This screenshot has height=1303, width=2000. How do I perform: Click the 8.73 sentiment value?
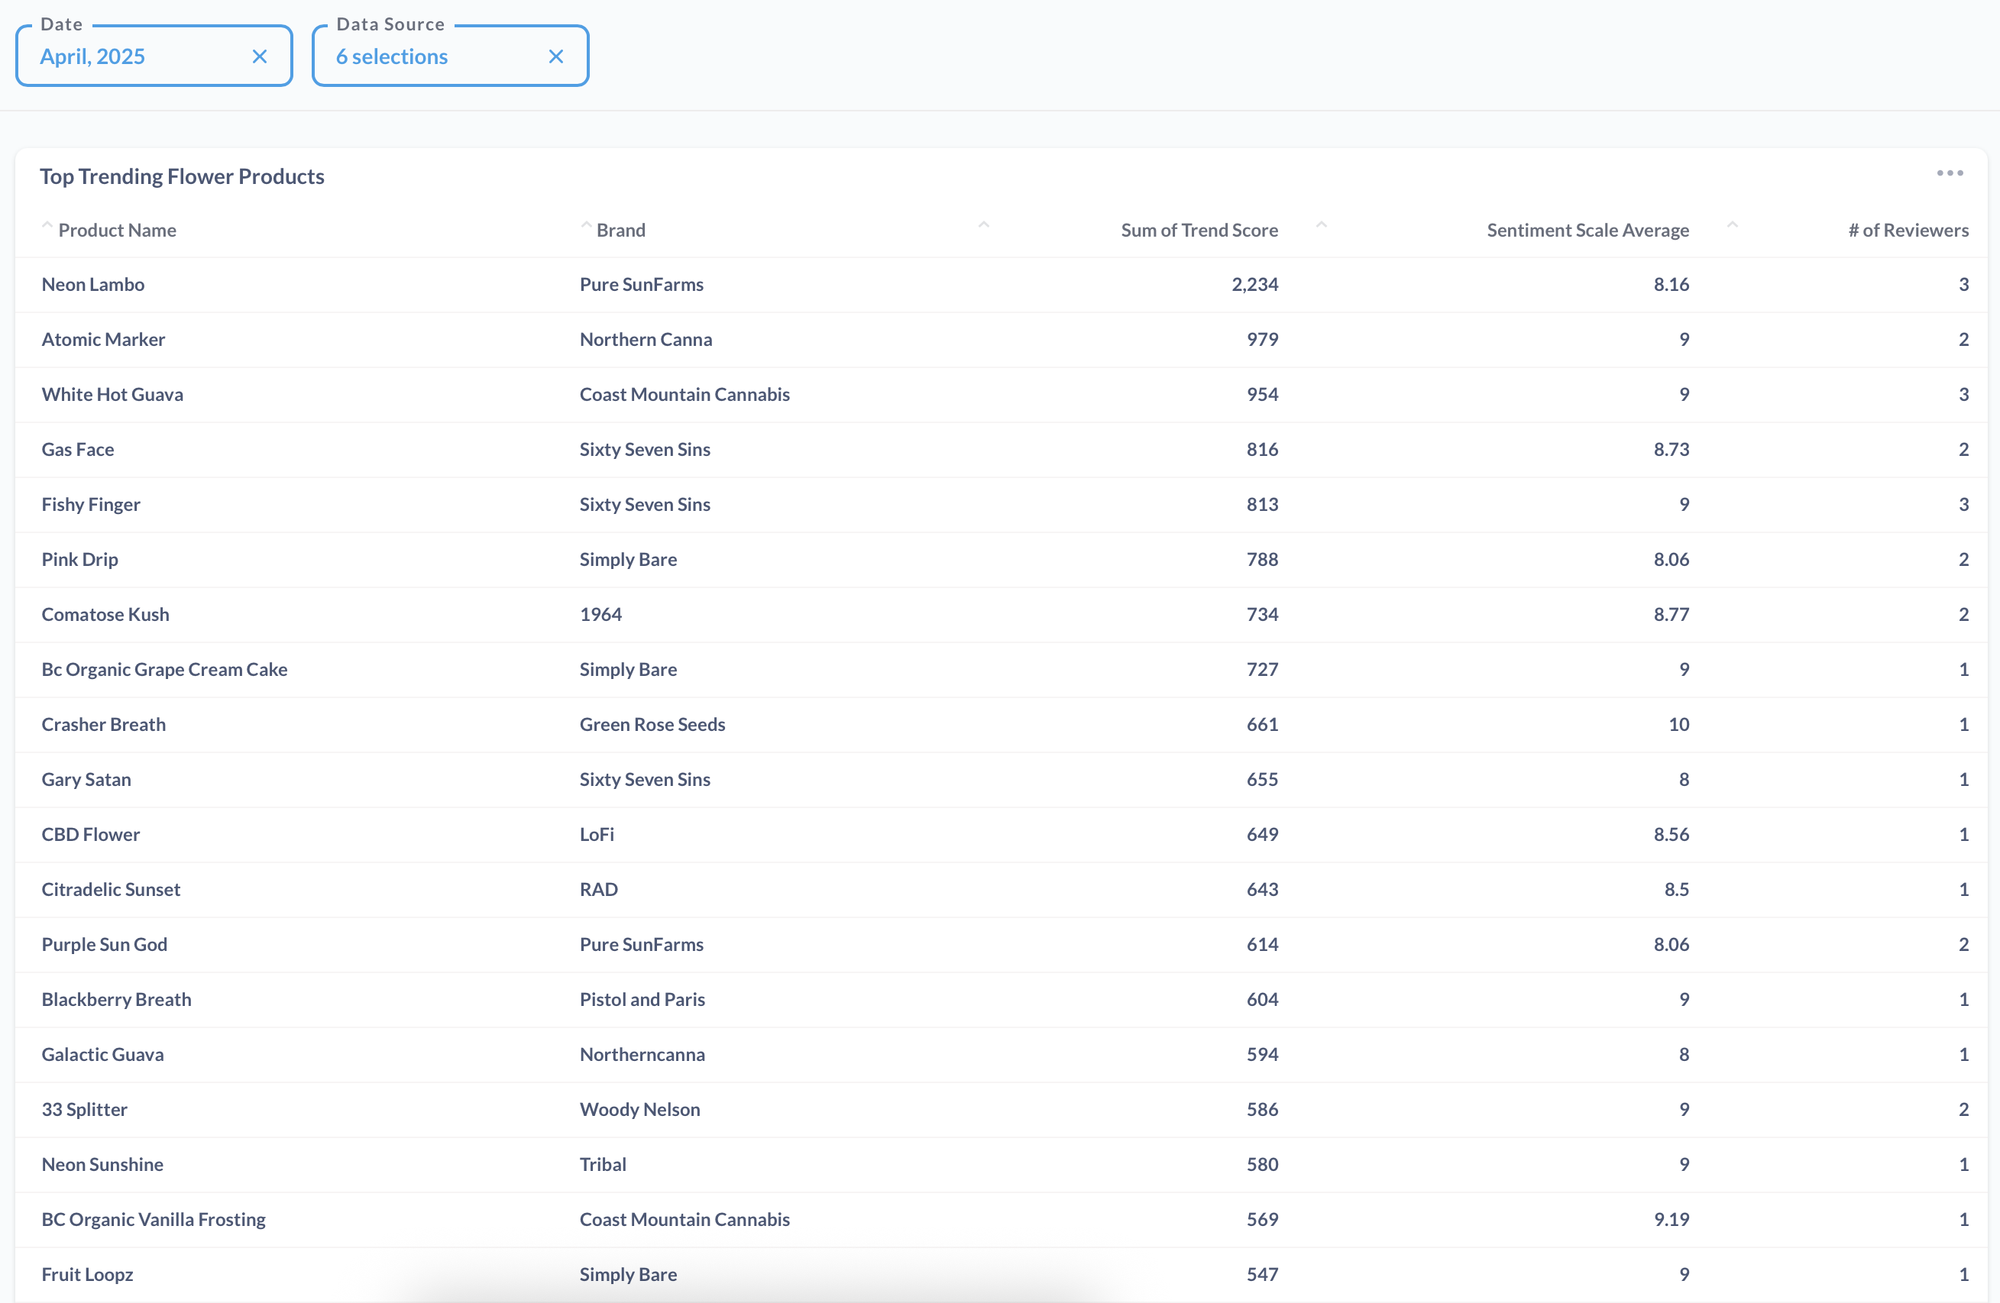1671,449
